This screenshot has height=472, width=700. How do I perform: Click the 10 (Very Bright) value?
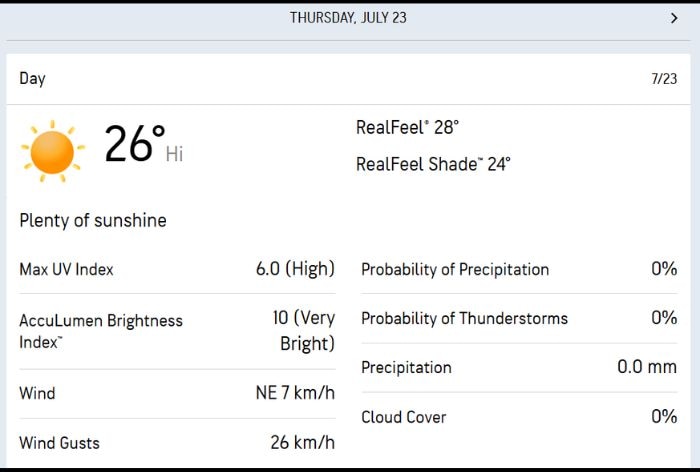(x=304, y=331)
